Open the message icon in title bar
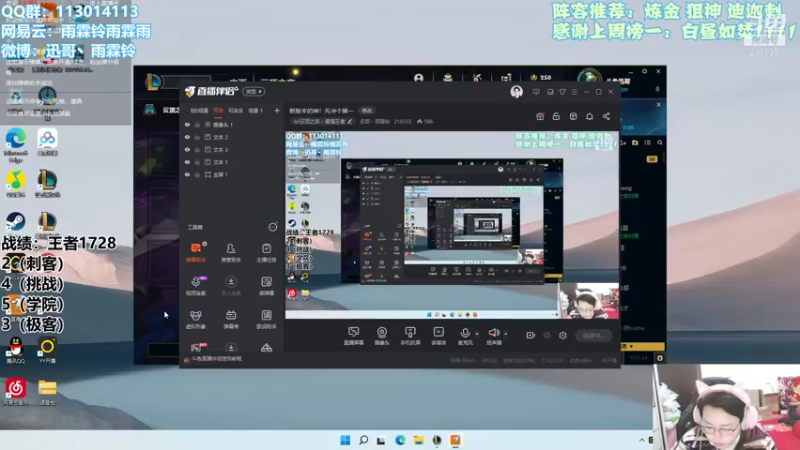Image resolution: width=800 pixels, height=450 pixels. point(536,92)
